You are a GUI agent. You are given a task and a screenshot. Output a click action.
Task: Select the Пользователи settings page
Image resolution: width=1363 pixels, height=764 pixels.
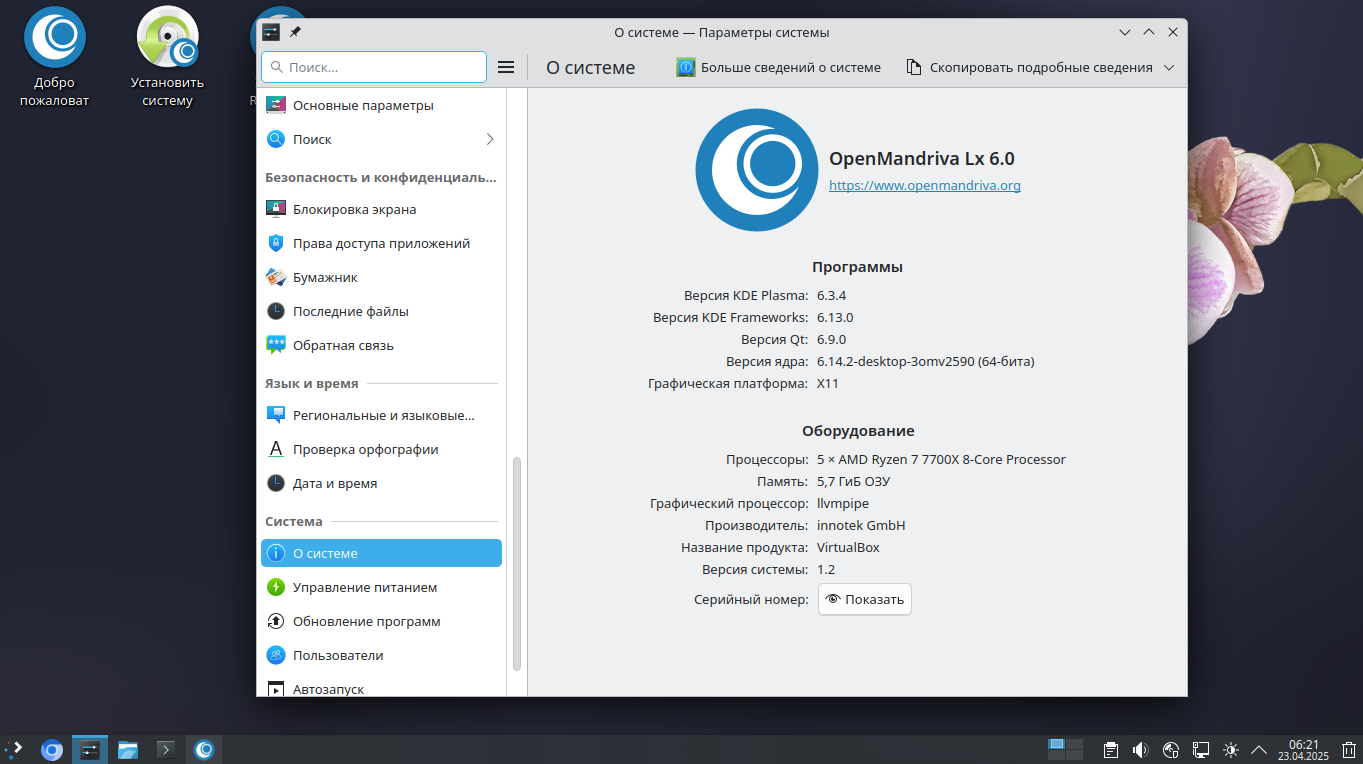click(381, 655)
